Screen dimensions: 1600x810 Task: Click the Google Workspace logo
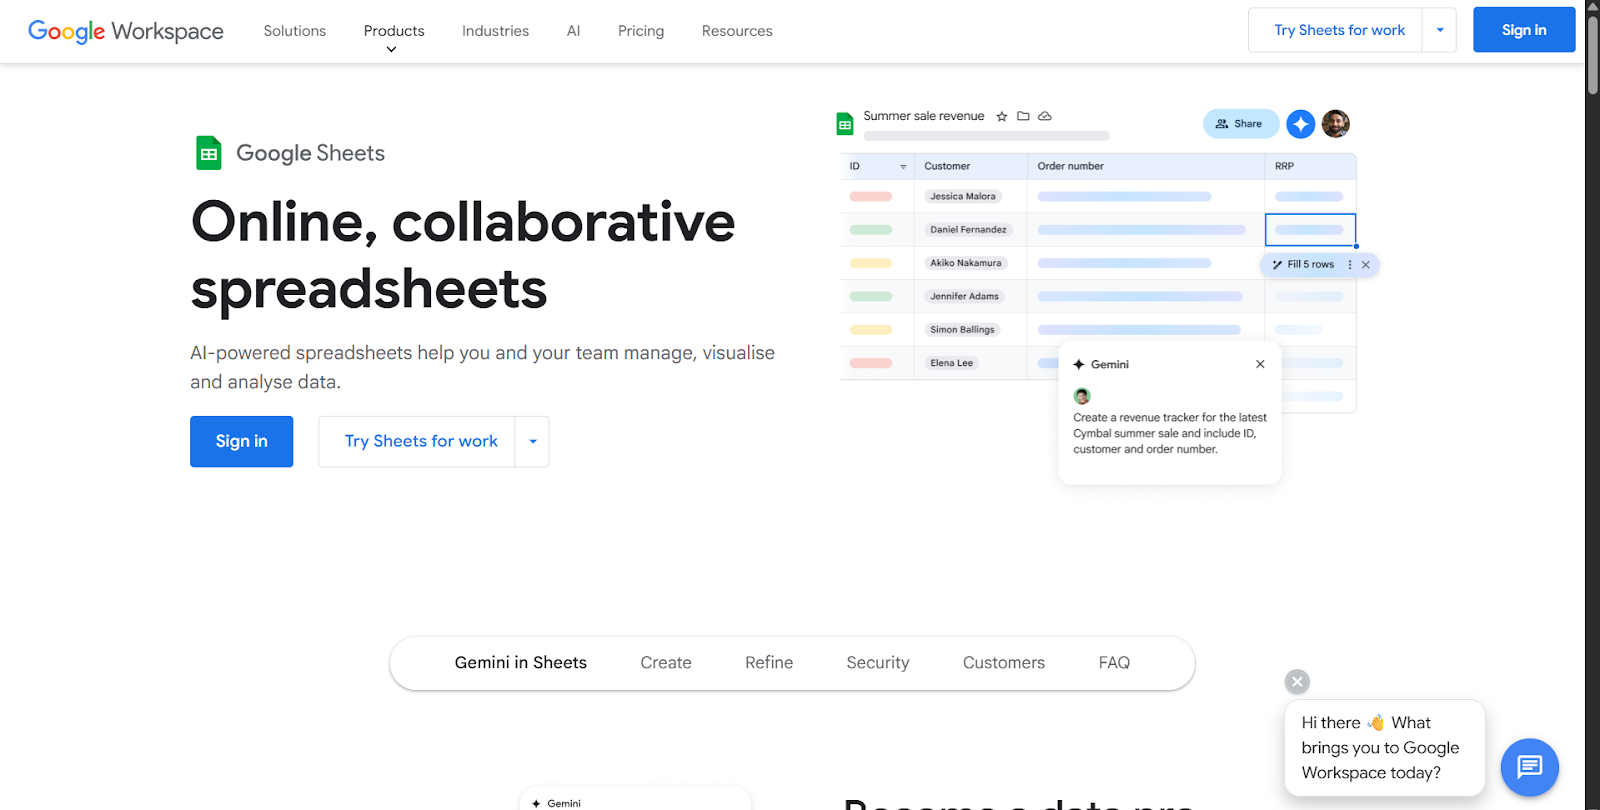pyautogui.click(x=126, y=31)
